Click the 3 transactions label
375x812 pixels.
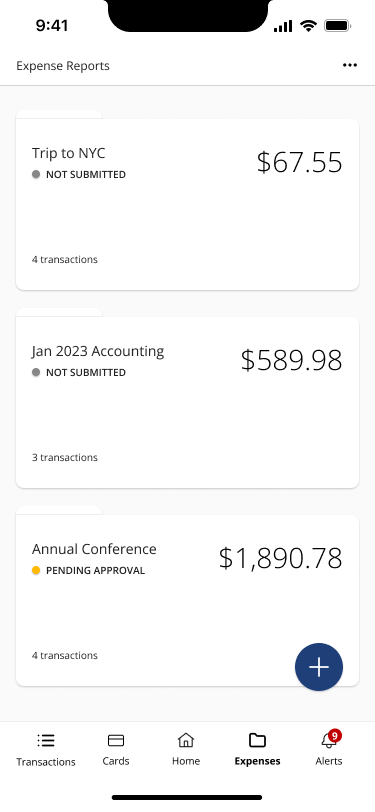[x=65, y=457]
